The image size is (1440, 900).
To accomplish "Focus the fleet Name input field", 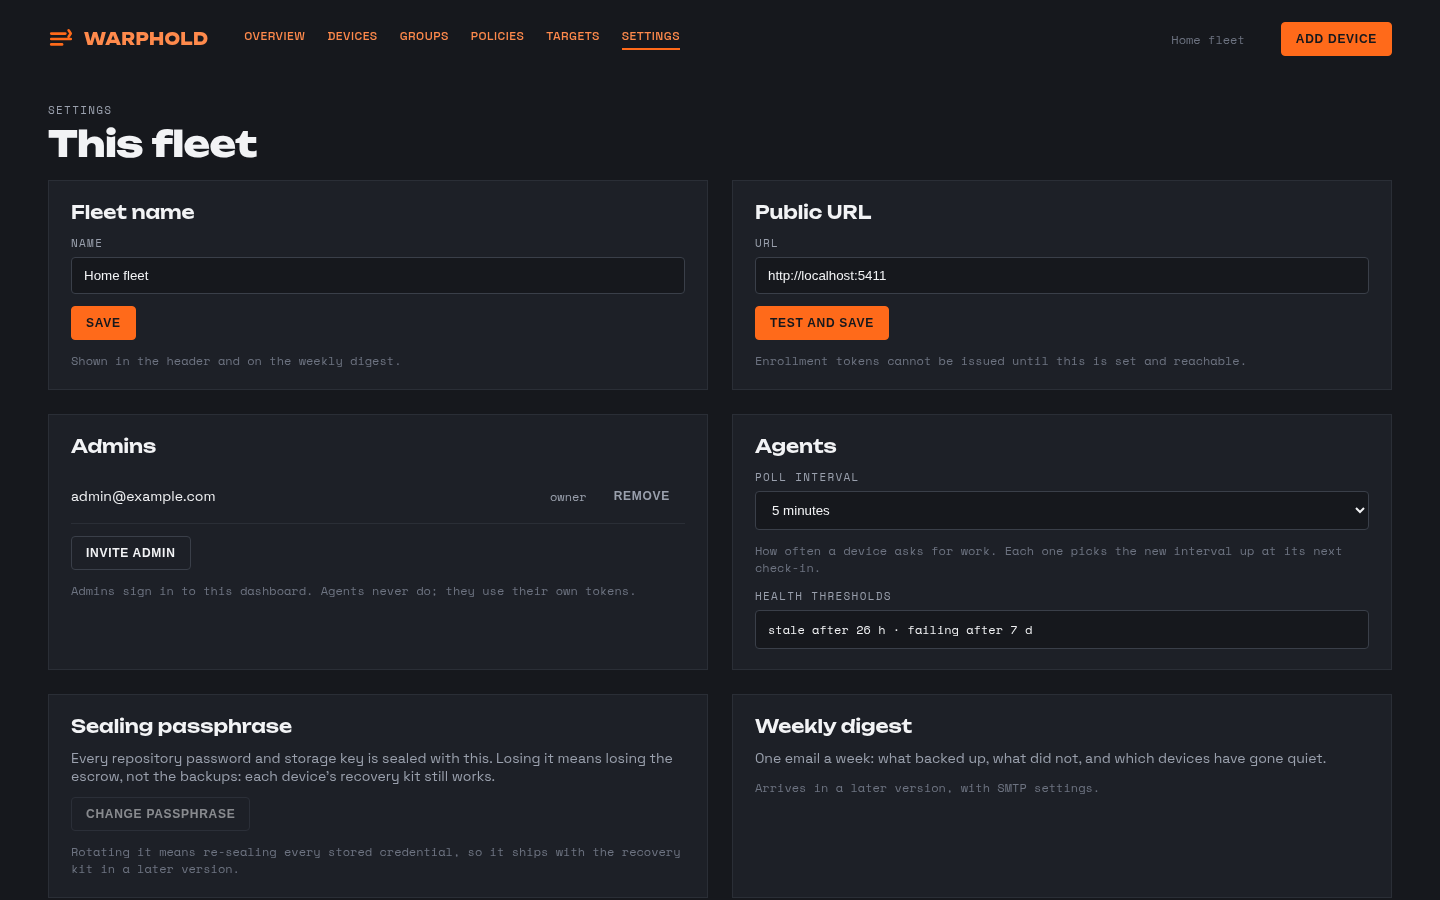I will point(378,275).
